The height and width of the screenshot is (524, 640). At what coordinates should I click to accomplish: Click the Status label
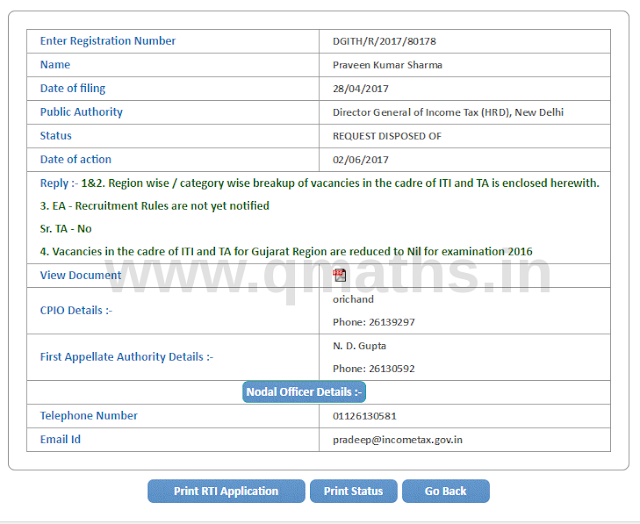coord(56,136)
